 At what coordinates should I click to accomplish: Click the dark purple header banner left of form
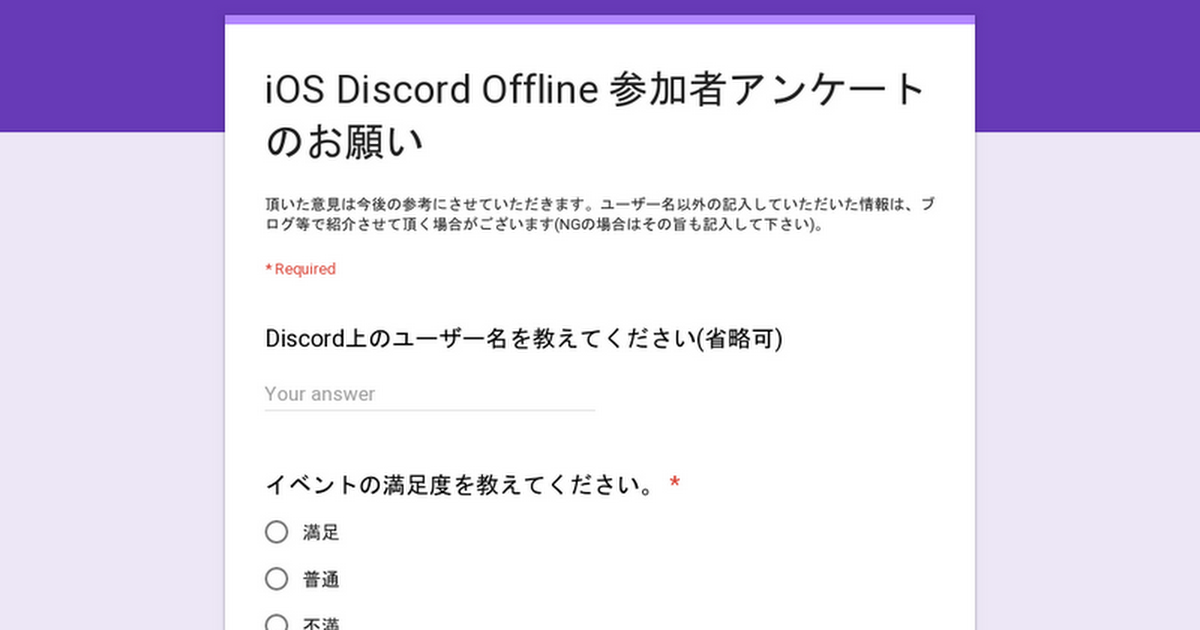110,65
